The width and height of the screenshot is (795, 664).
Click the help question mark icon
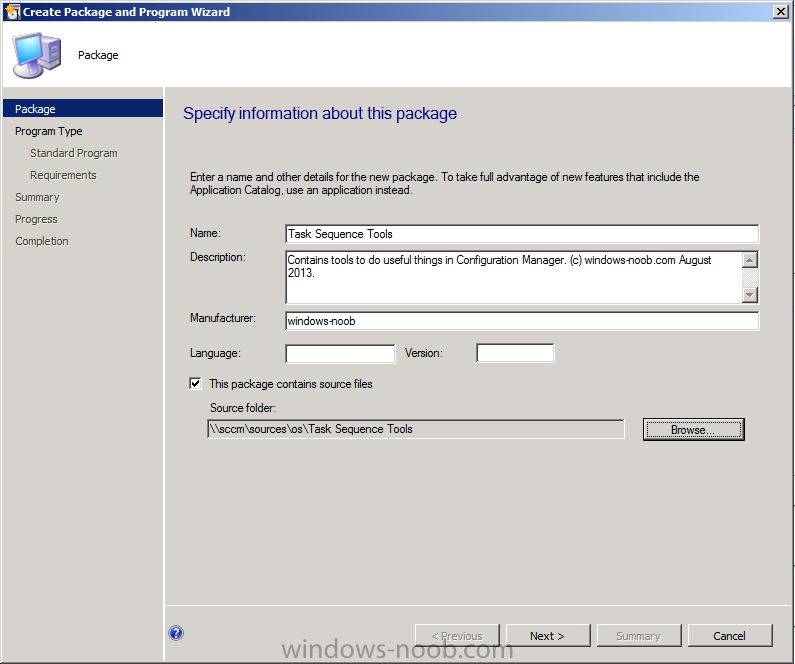tap(176, 633)
